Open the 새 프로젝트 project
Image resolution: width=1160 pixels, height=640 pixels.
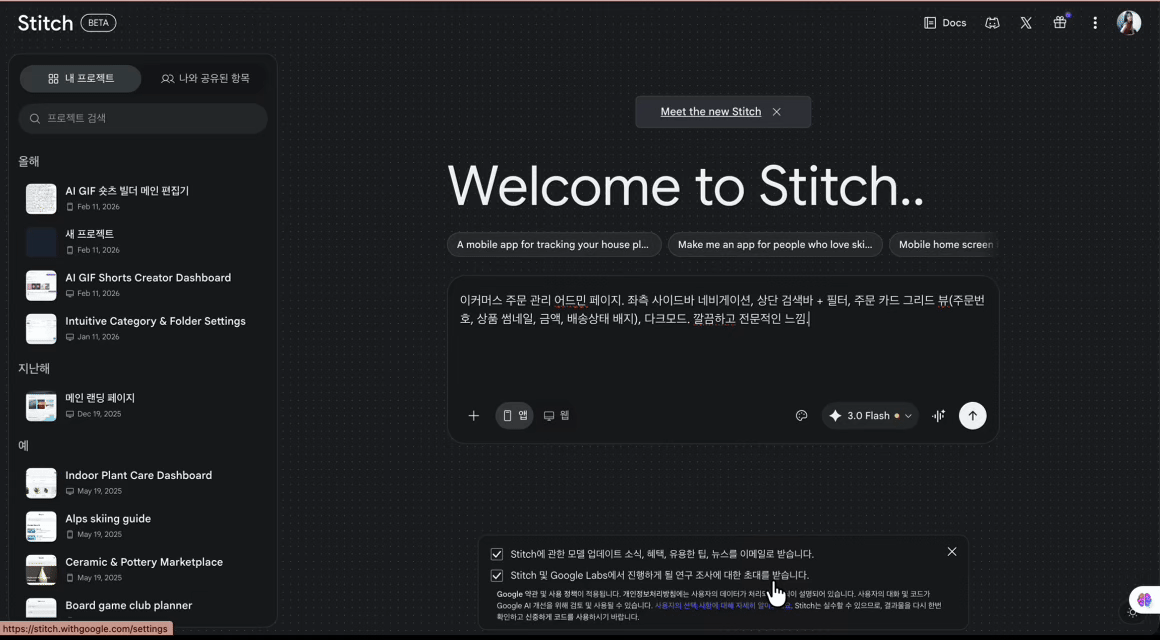click(x=142, y=242)
